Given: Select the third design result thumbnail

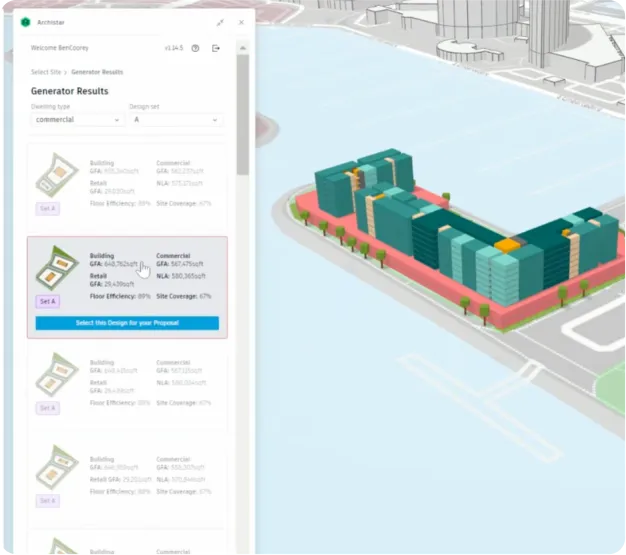Looking at the screenshot, I should [x=57, y=375].
